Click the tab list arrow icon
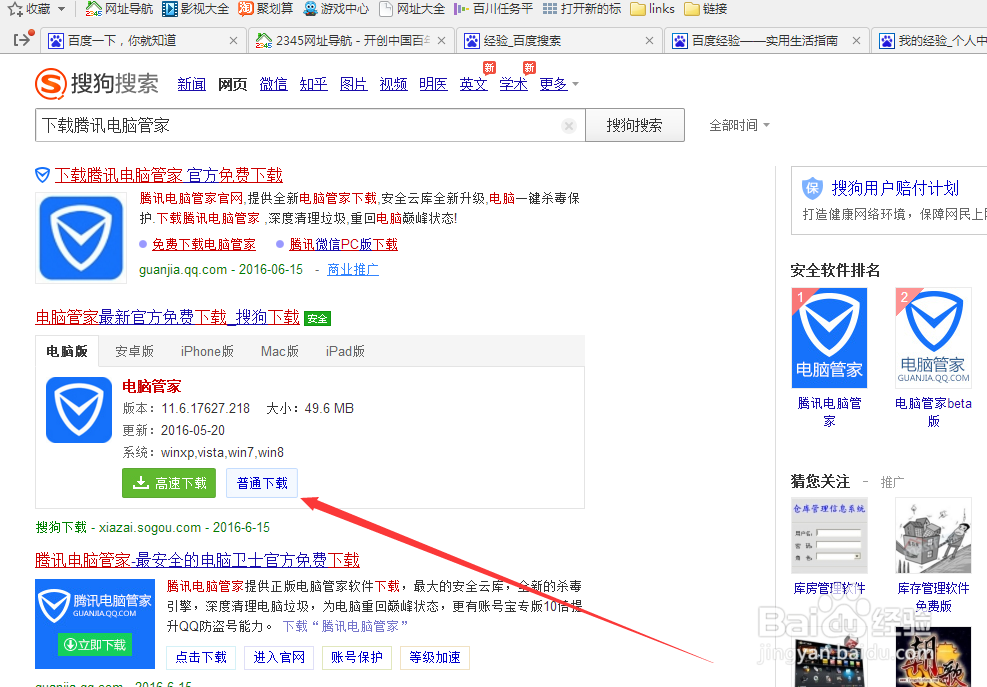987x687 pixels. click(22, 40)
